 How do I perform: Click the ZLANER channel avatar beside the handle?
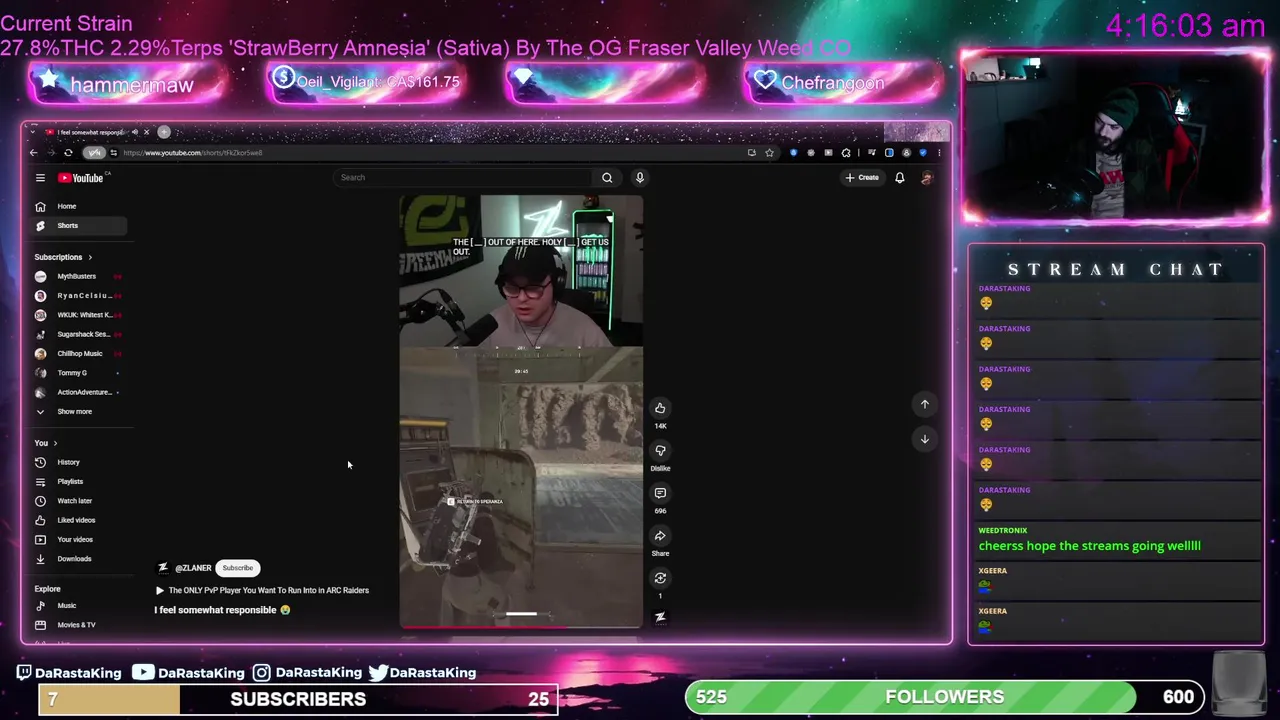point(162,568)
